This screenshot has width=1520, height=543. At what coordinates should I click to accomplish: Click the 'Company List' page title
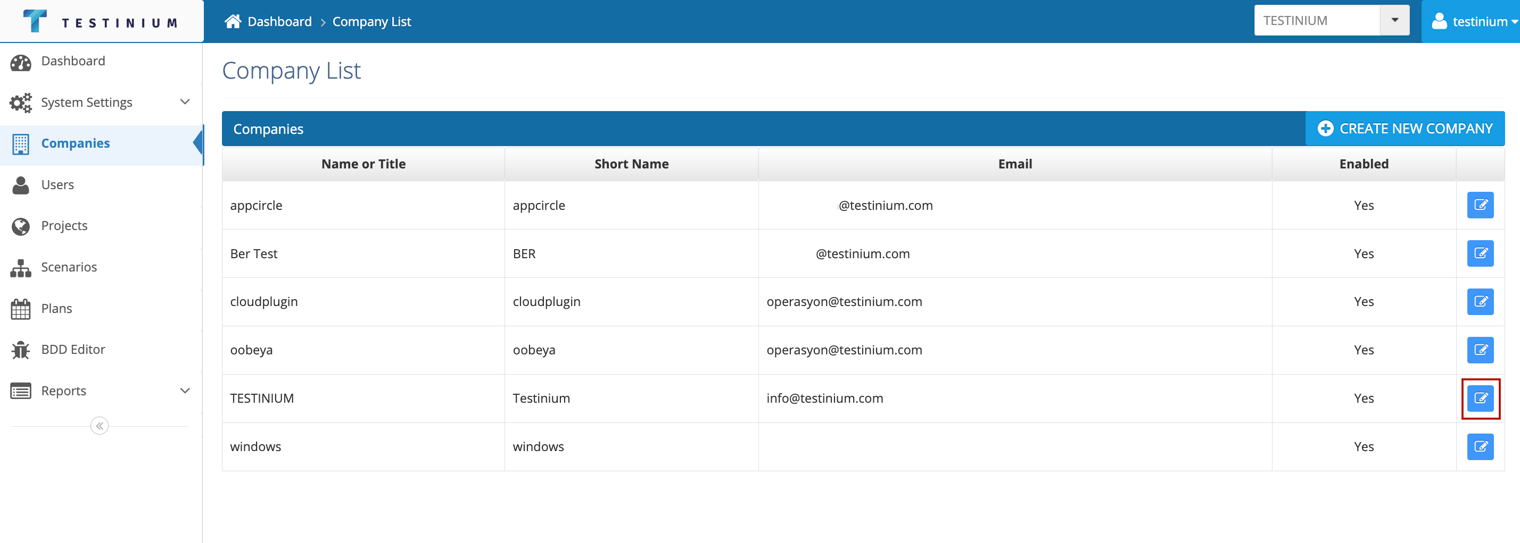point(291,70)
